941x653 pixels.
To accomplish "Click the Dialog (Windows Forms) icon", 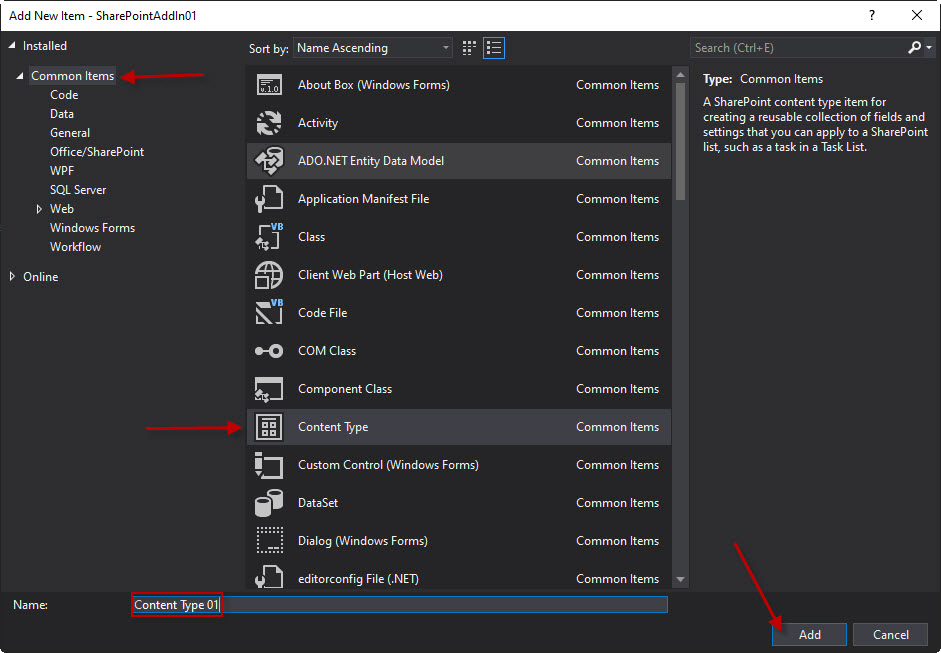I will [x=269, y=541].
